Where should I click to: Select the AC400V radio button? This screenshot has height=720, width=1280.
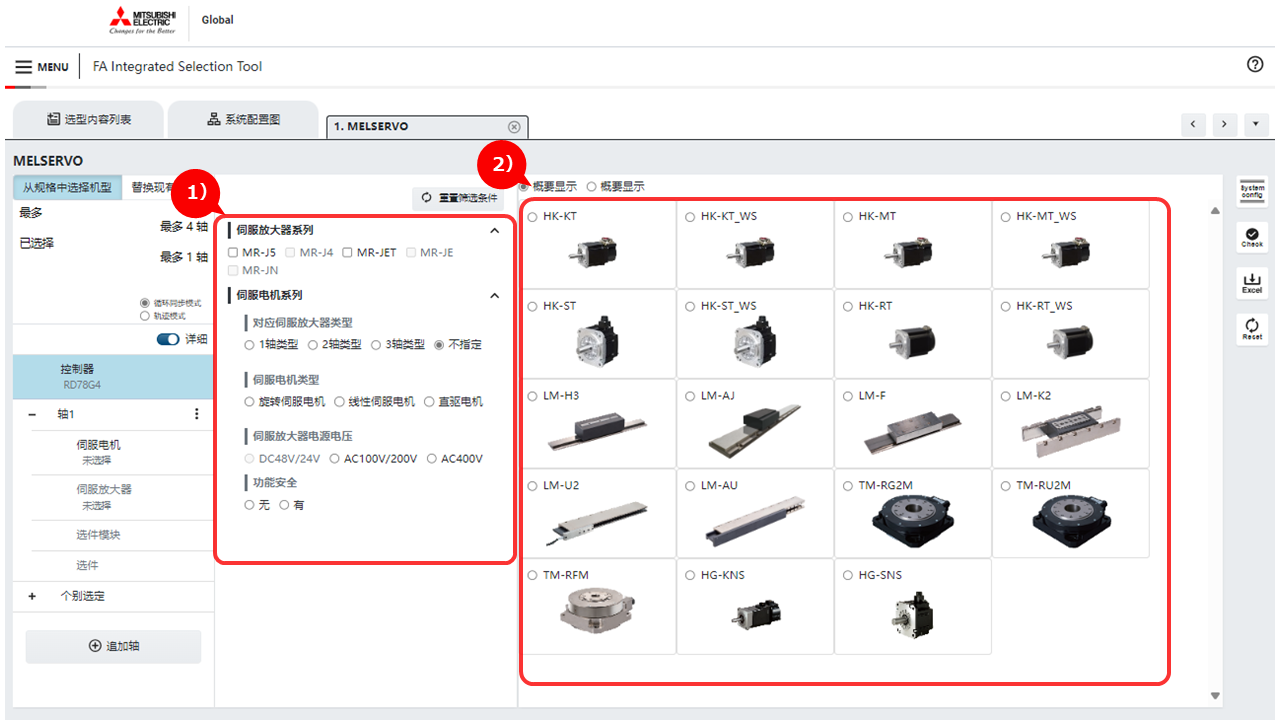(432, 459)
